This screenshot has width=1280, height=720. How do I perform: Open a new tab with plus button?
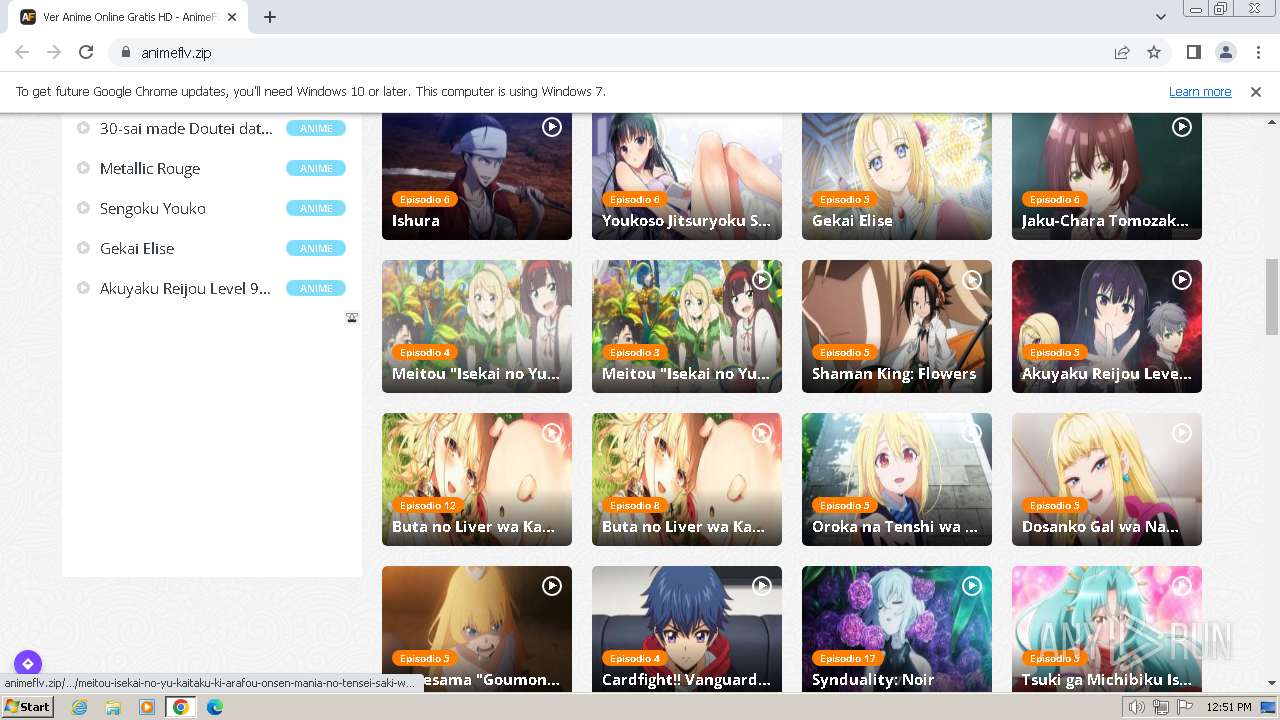click(270, 17)
